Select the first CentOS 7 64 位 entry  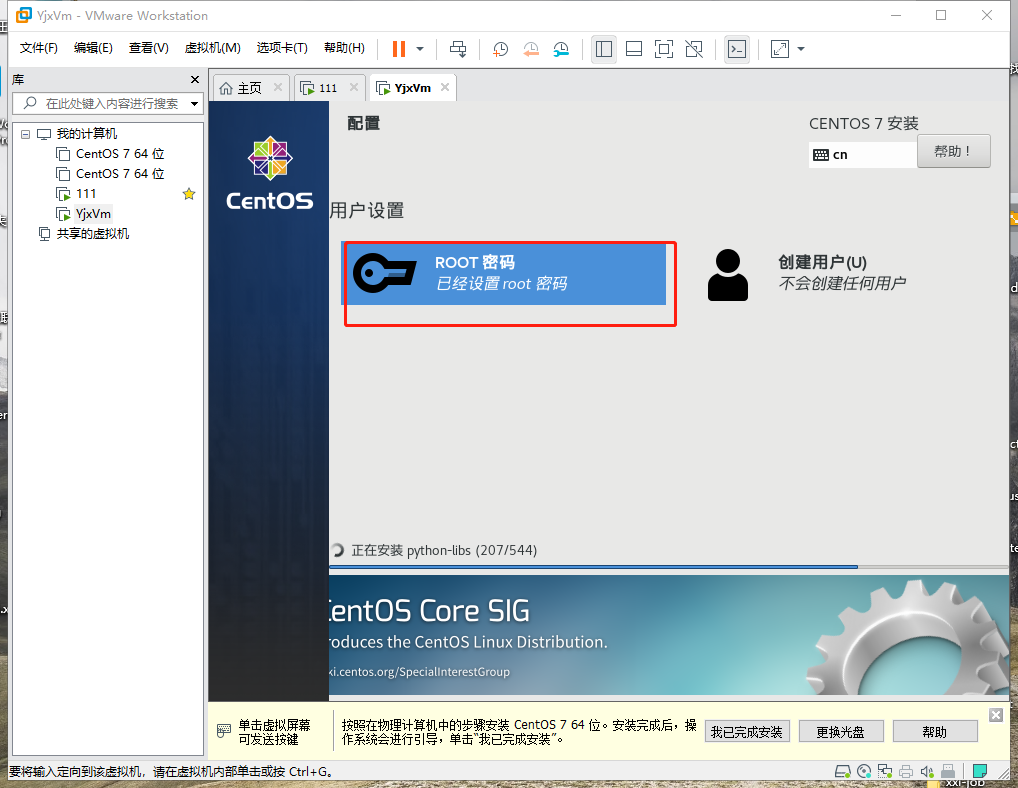click(119, 154)
